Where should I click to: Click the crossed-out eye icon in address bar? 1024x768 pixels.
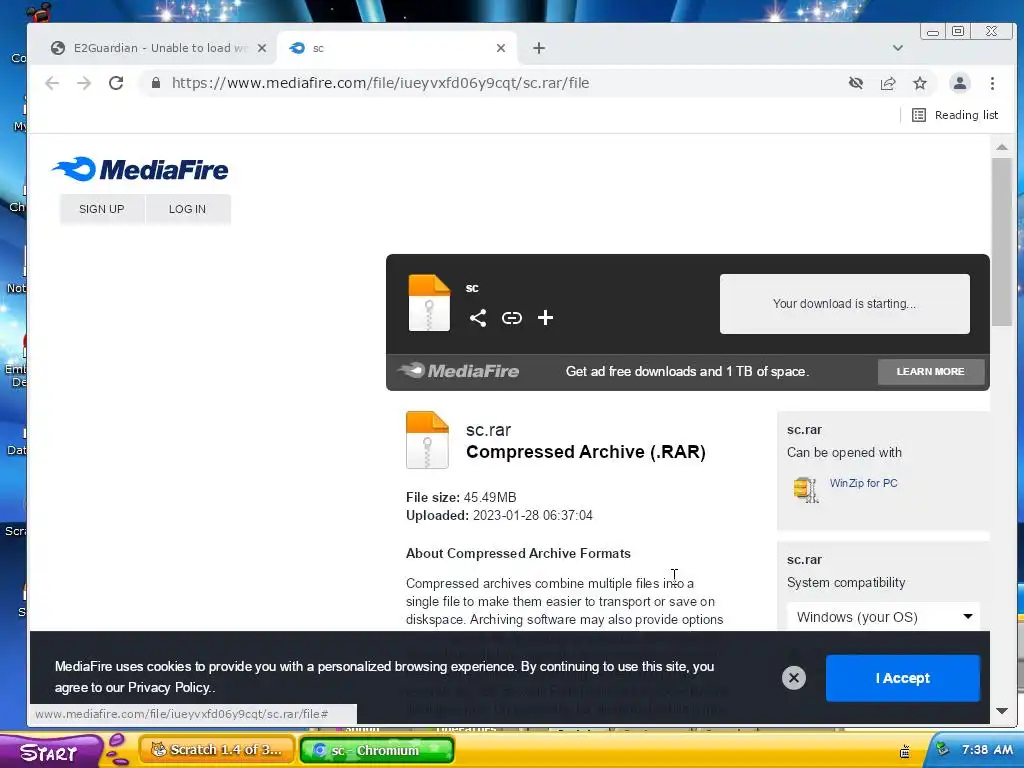click(856, 83)
